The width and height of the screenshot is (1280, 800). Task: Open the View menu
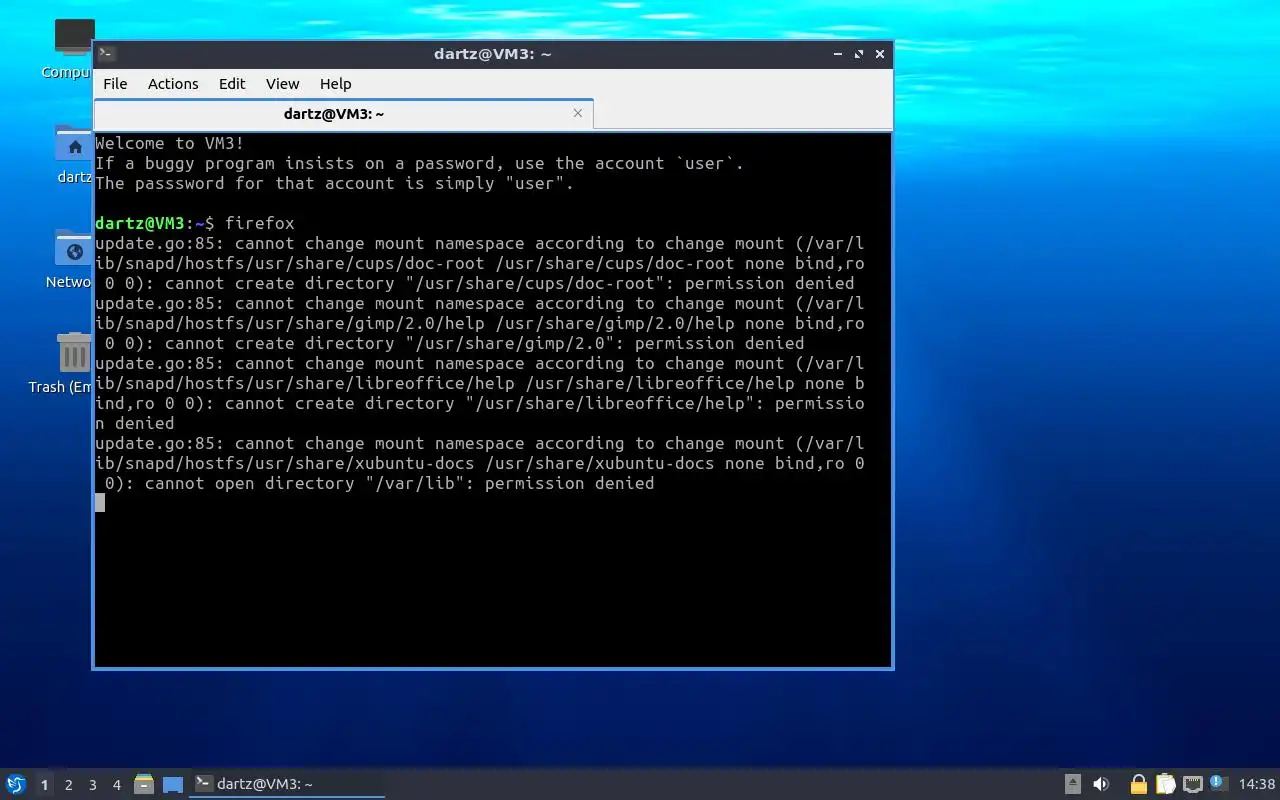(x=282, y=84)
